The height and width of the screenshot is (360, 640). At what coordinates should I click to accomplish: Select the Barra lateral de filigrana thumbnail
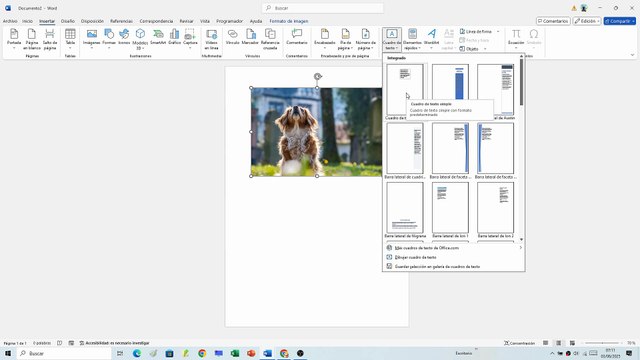405,207
